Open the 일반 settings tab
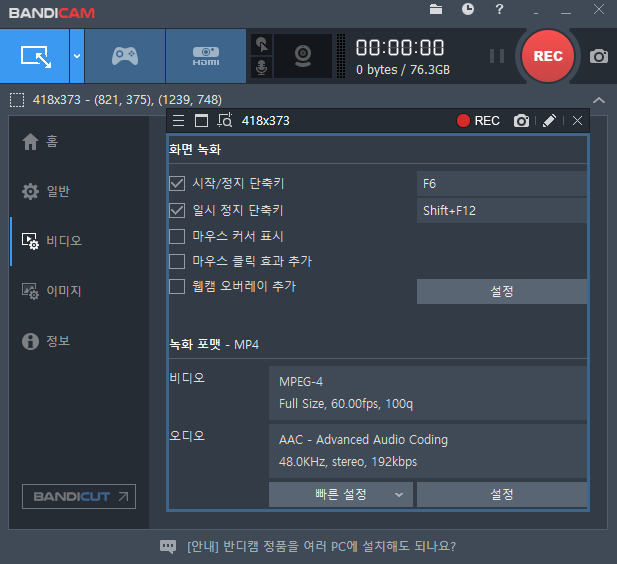617x564 pixels. [x=46, y=191]
